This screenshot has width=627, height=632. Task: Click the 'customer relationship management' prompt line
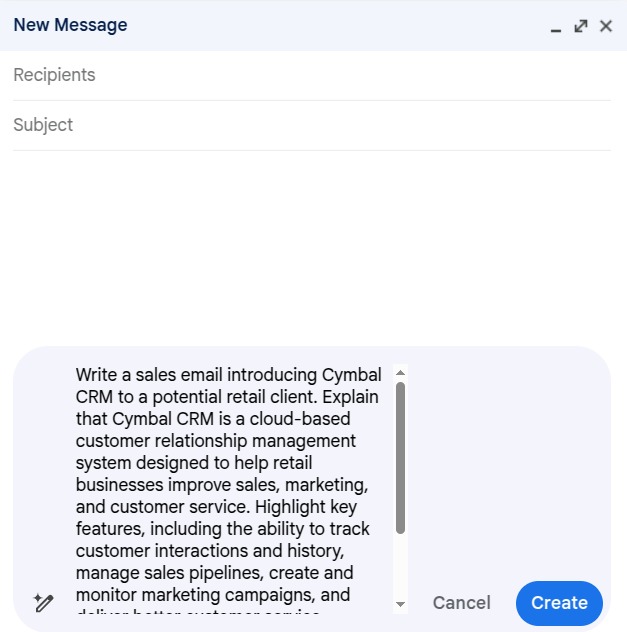pyautogui.click(x=215, y=441)
